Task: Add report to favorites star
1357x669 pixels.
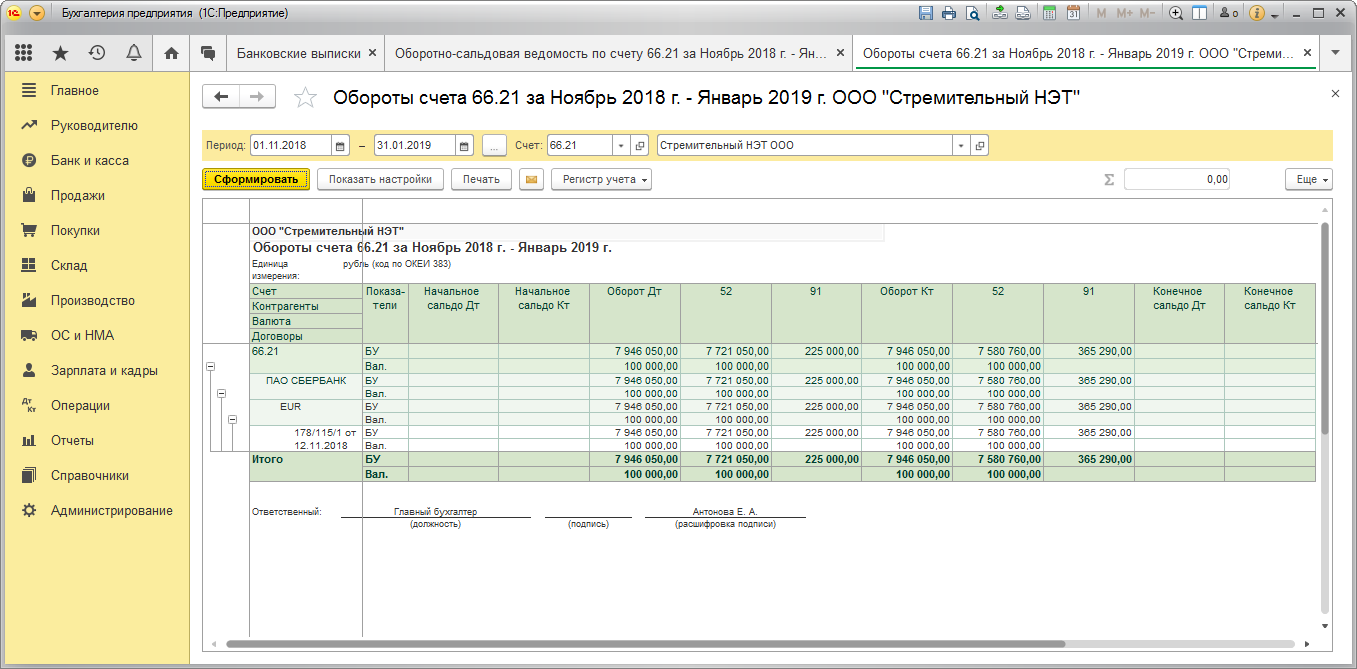Action: click(x=305, y=97)
